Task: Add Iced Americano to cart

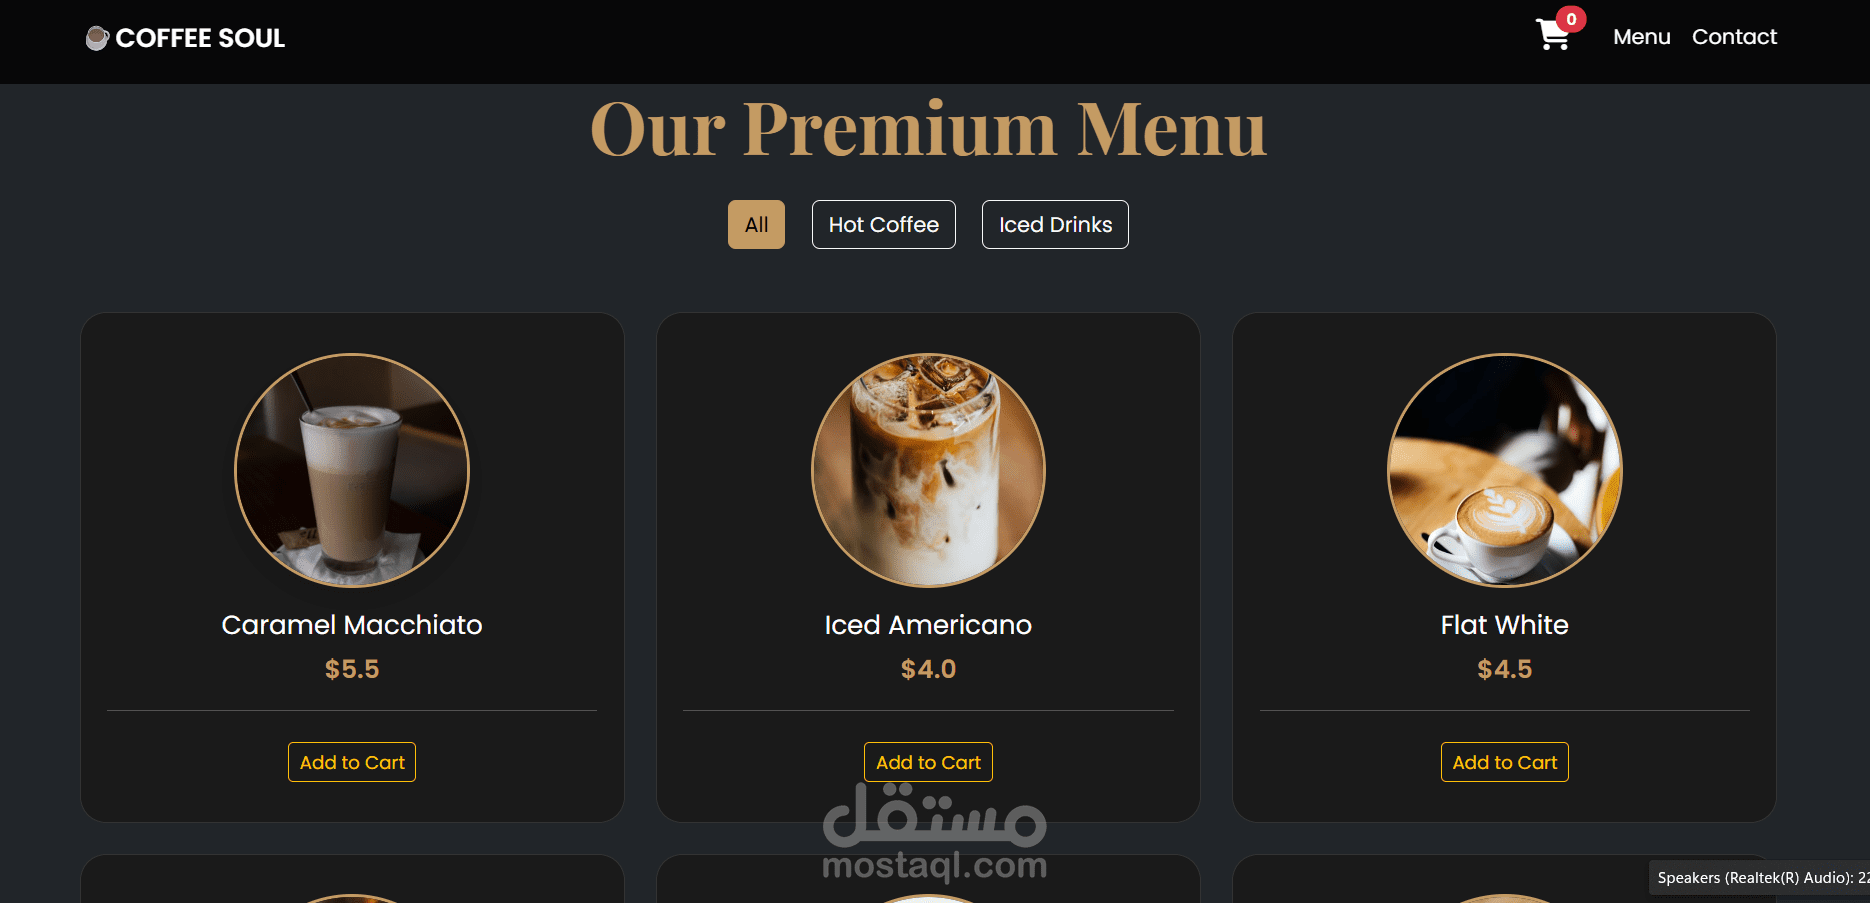Action: 928,762
